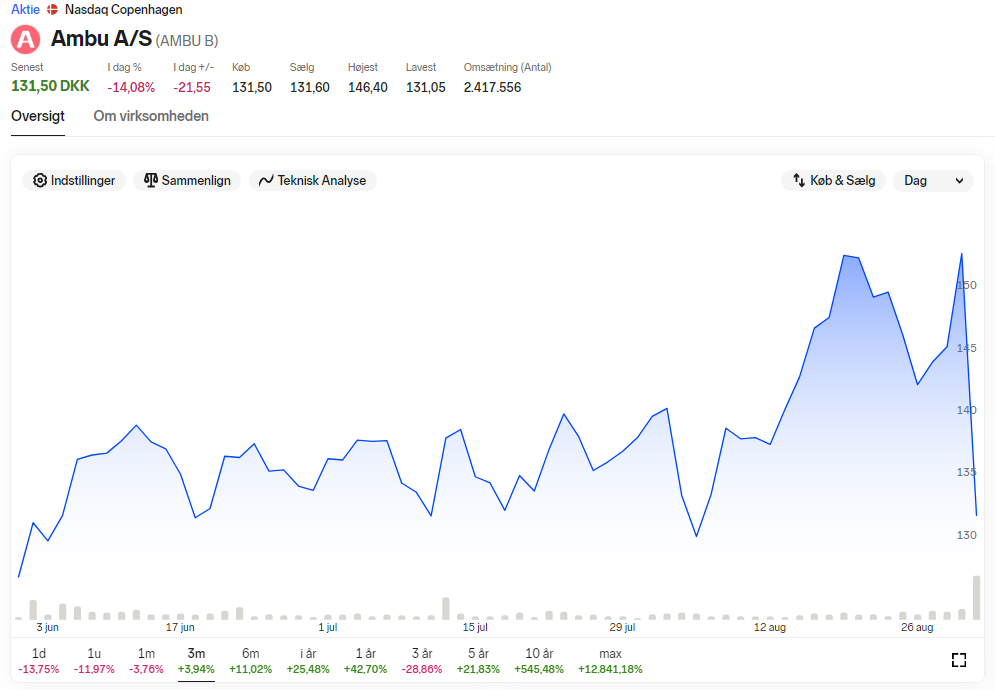Click the I dag % value -14,08%

(131, 88)
